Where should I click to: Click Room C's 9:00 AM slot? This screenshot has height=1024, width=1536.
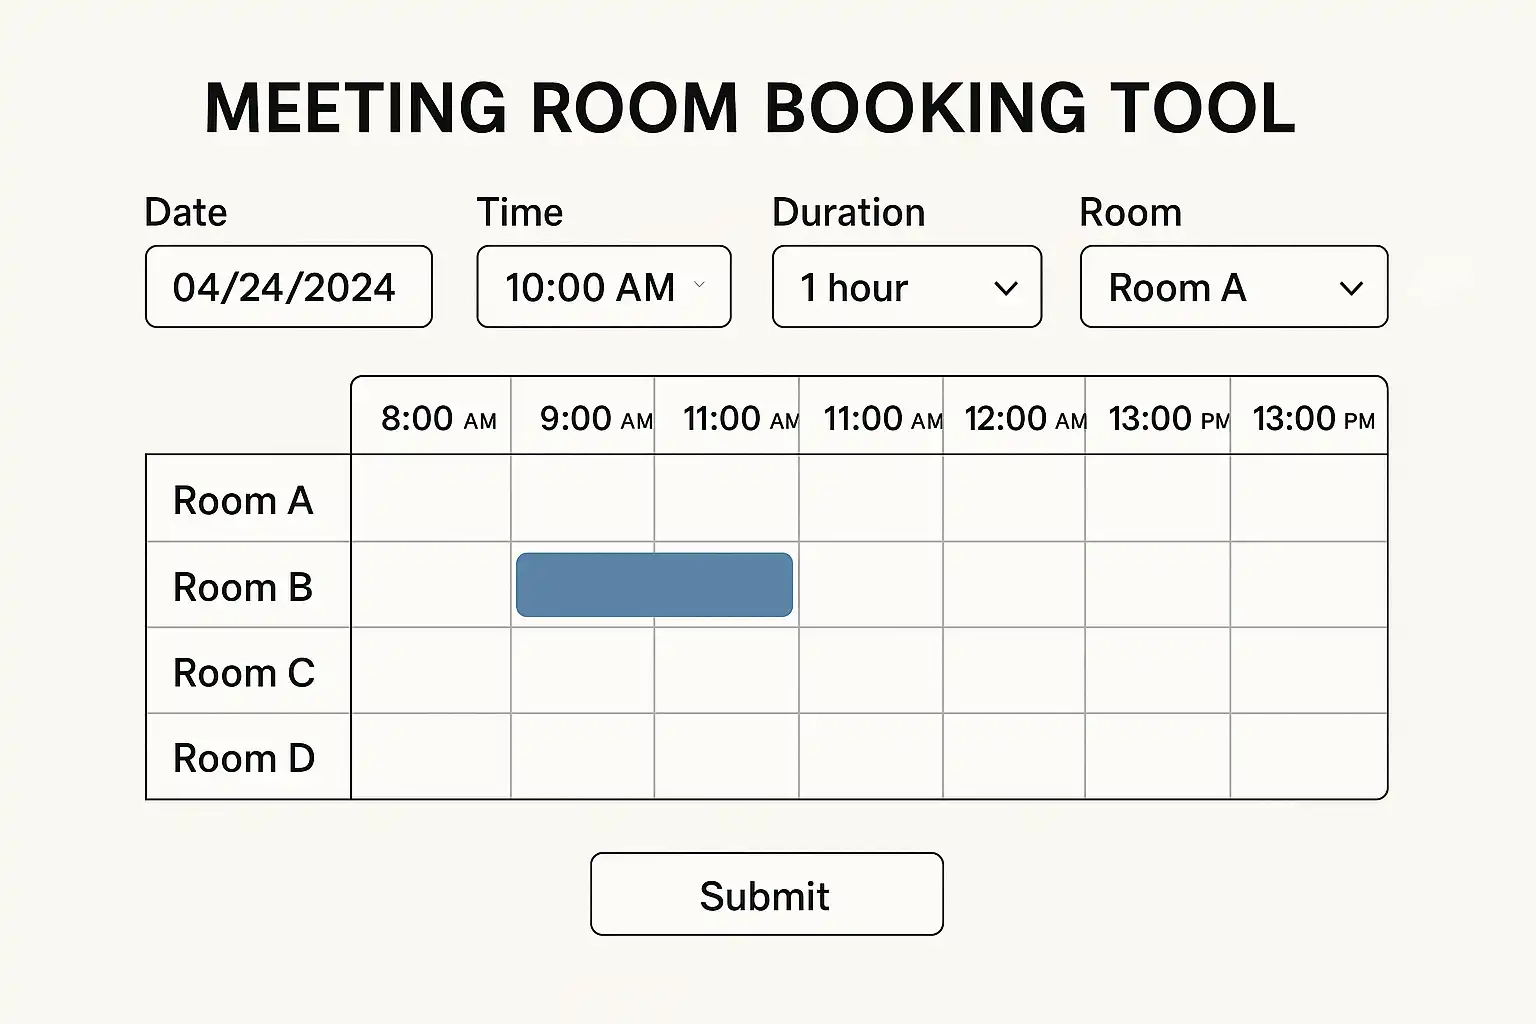(583, 671)
